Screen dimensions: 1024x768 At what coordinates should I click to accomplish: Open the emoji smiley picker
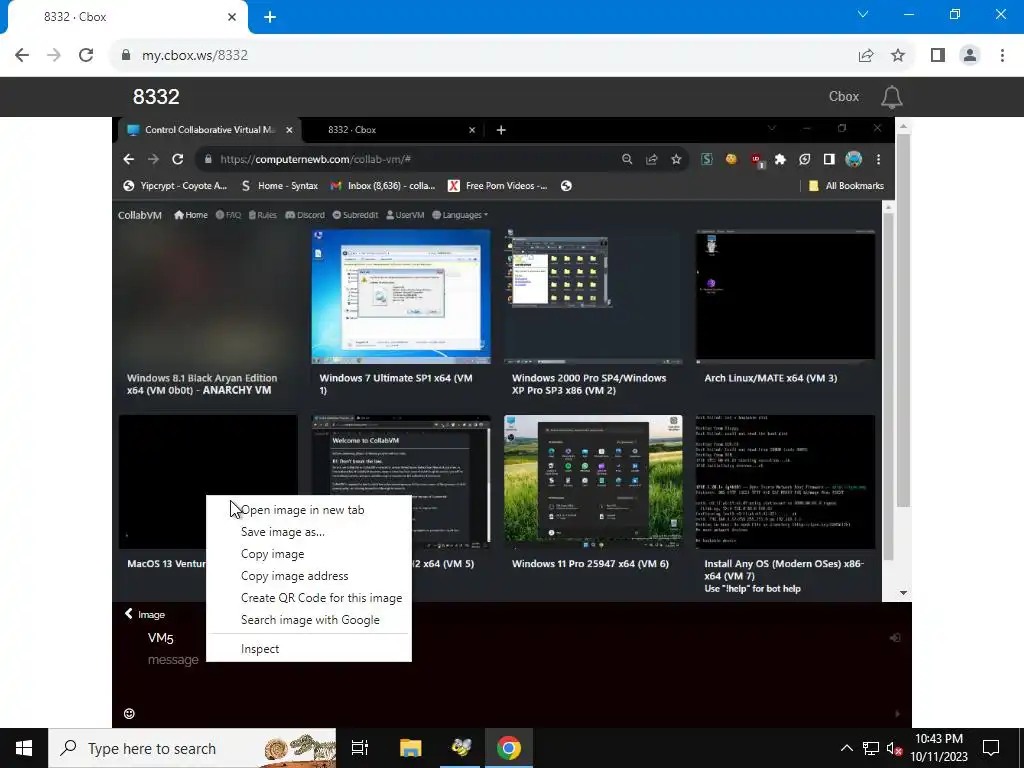click(x=129, y=714)
